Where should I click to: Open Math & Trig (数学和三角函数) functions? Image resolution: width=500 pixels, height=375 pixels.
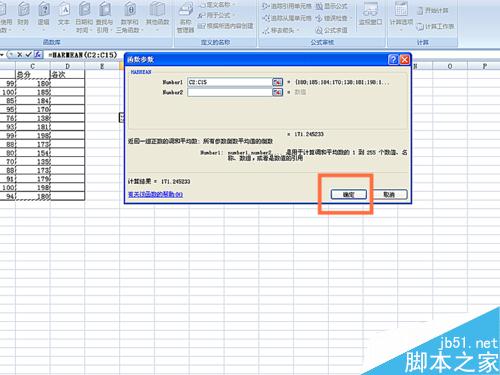coord(129,17)
